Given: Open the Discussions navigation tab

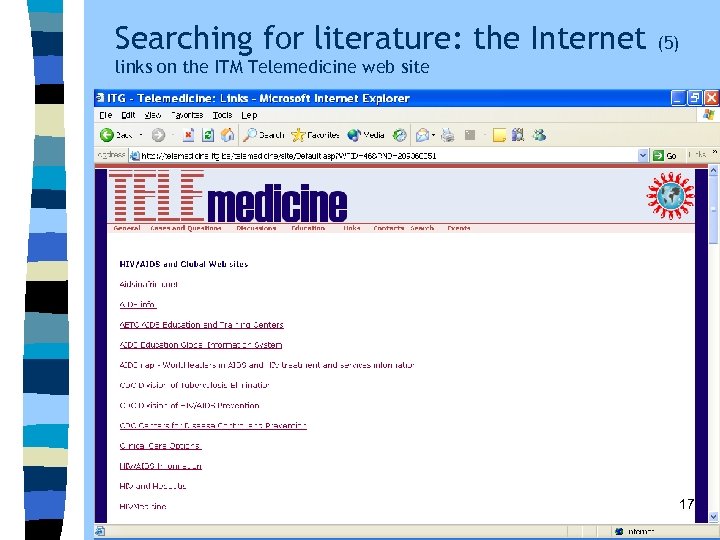Looking at the screenshot, I should point(256,228).
